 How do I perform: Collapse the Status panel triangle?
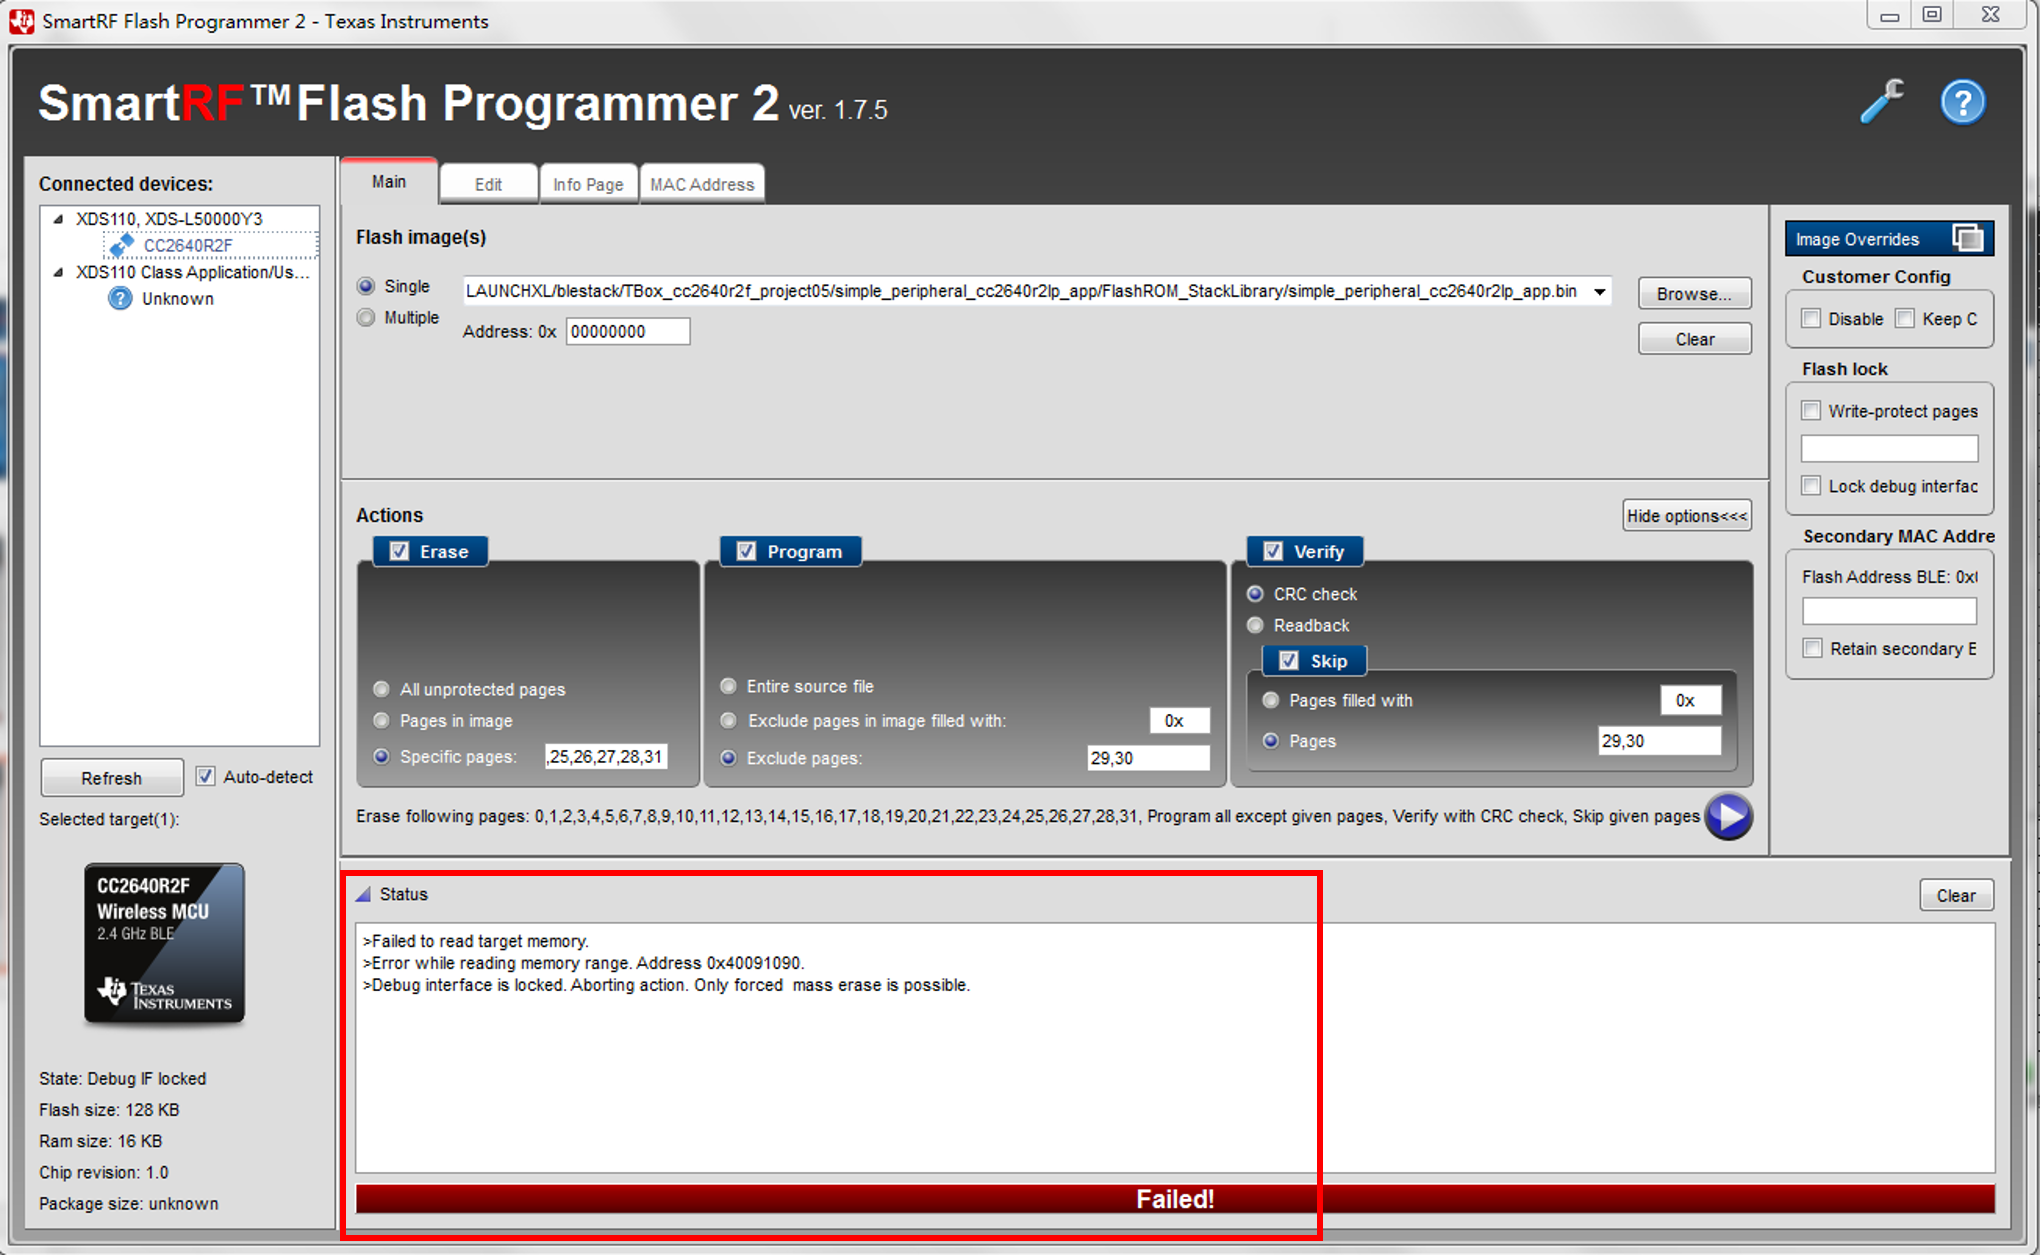[x=363, y=894]
